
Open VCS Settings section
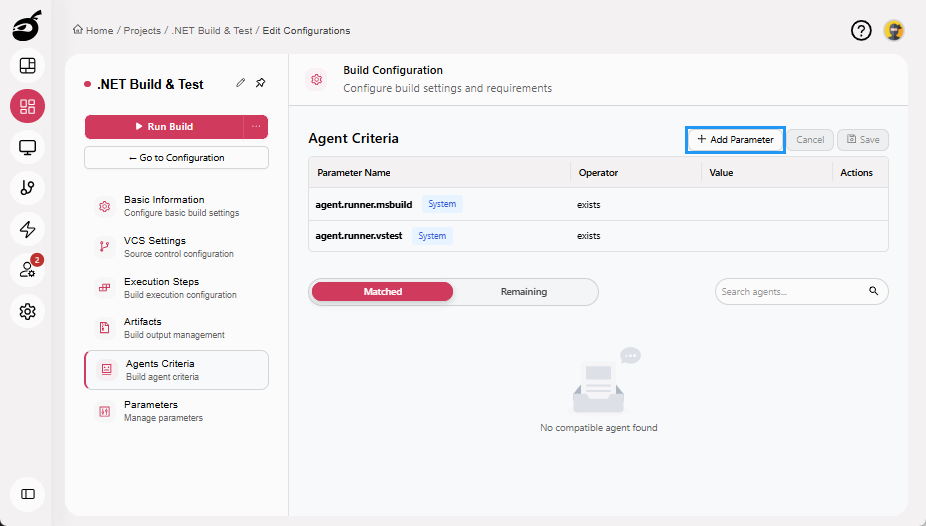[x=177, y=247]
